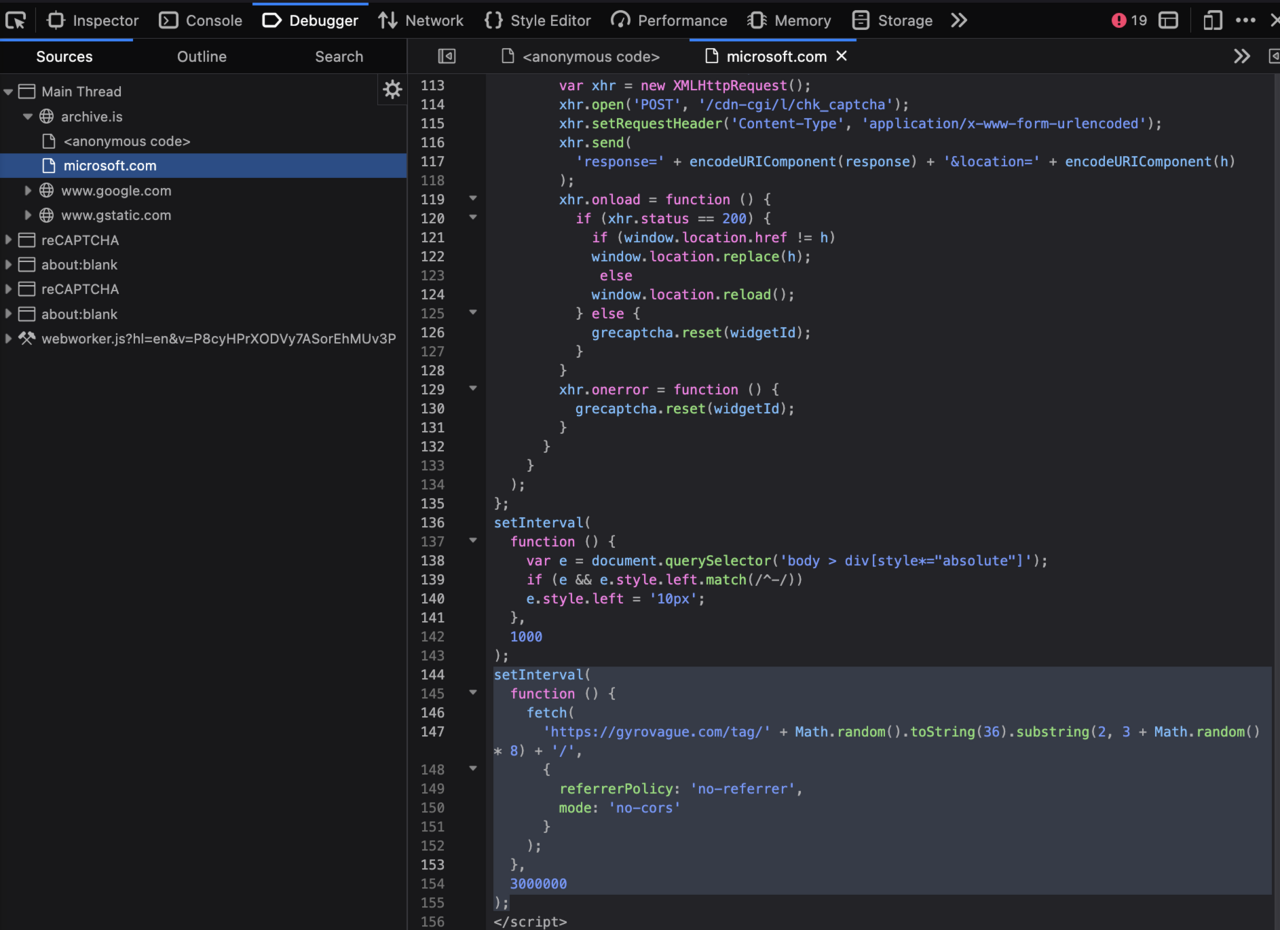Show hidden editor tabs chevron
1280x930 pixels.
(x=1242, y=57)
